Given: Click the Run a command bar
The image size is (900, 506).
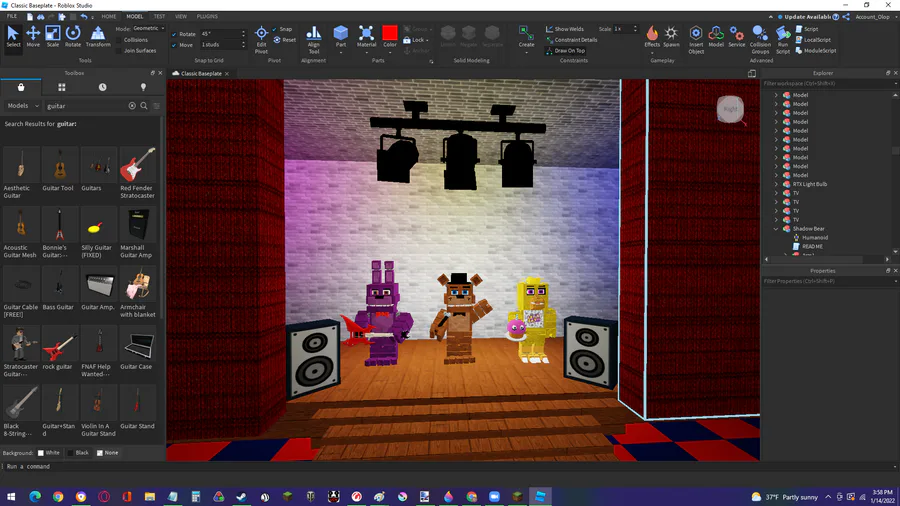Looking at the screenshot, I should 448,466.
